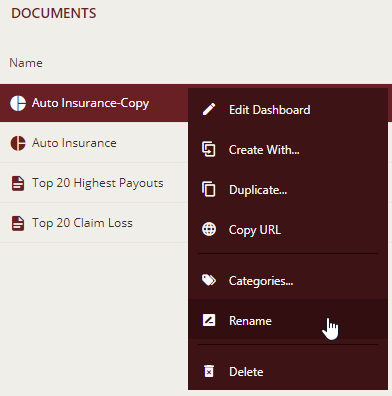Click the Name column header

(26, 63)
